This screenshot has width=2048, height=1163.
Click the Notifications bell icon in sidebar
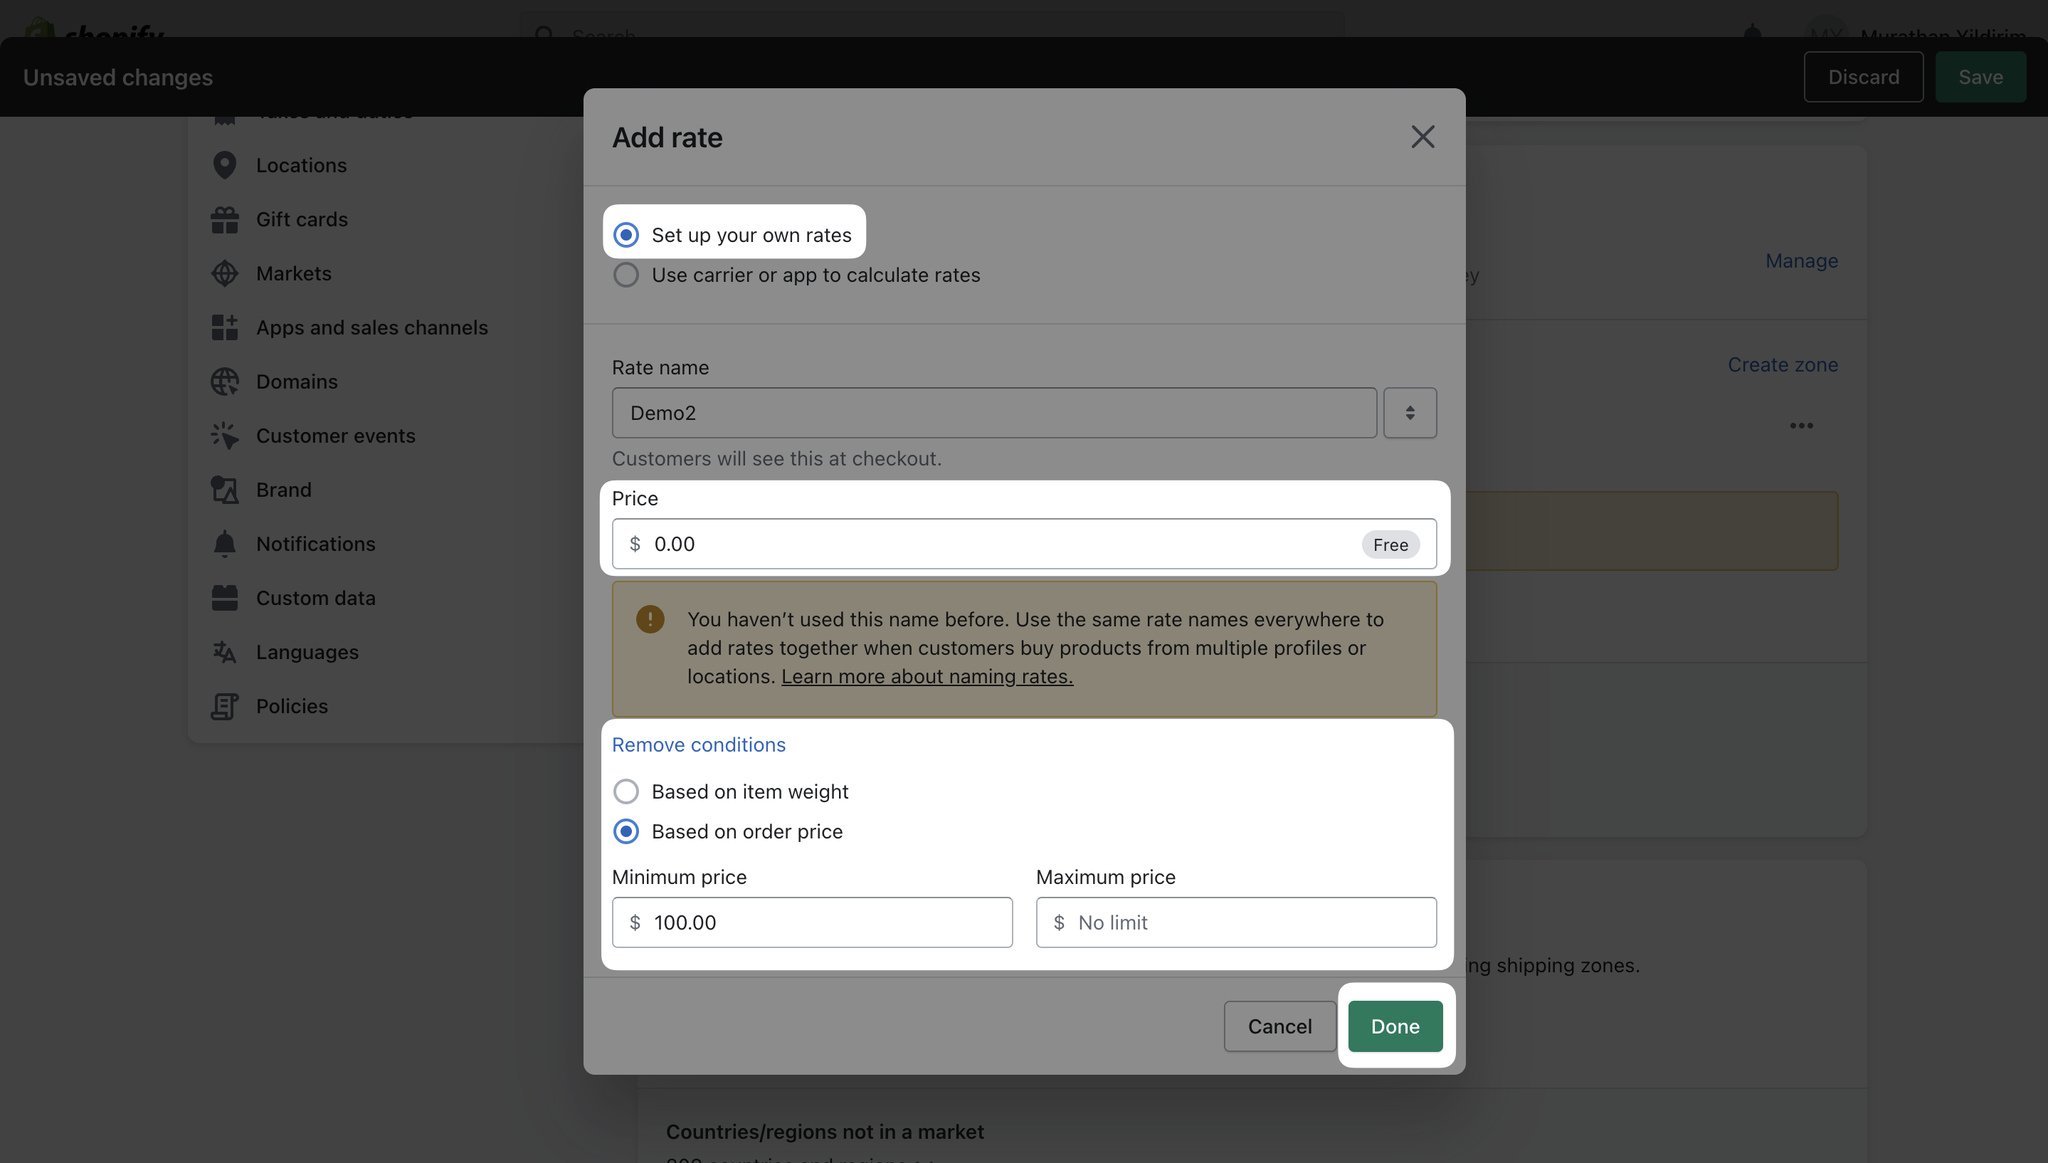(225, 543)
